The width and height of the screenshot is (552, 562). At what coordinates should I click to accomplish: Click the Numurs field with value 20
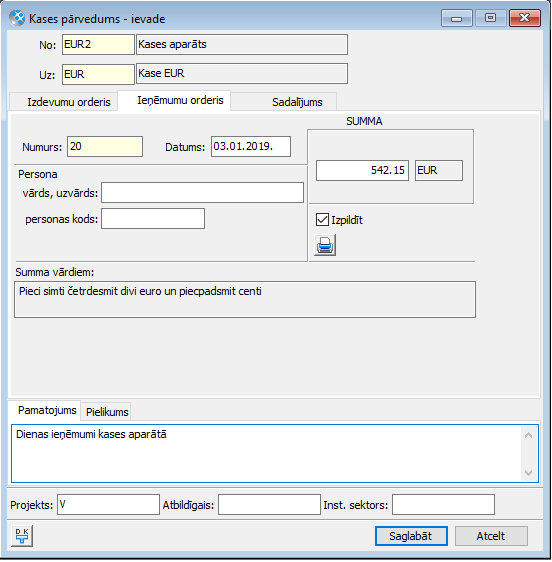[x=105, y=146]
